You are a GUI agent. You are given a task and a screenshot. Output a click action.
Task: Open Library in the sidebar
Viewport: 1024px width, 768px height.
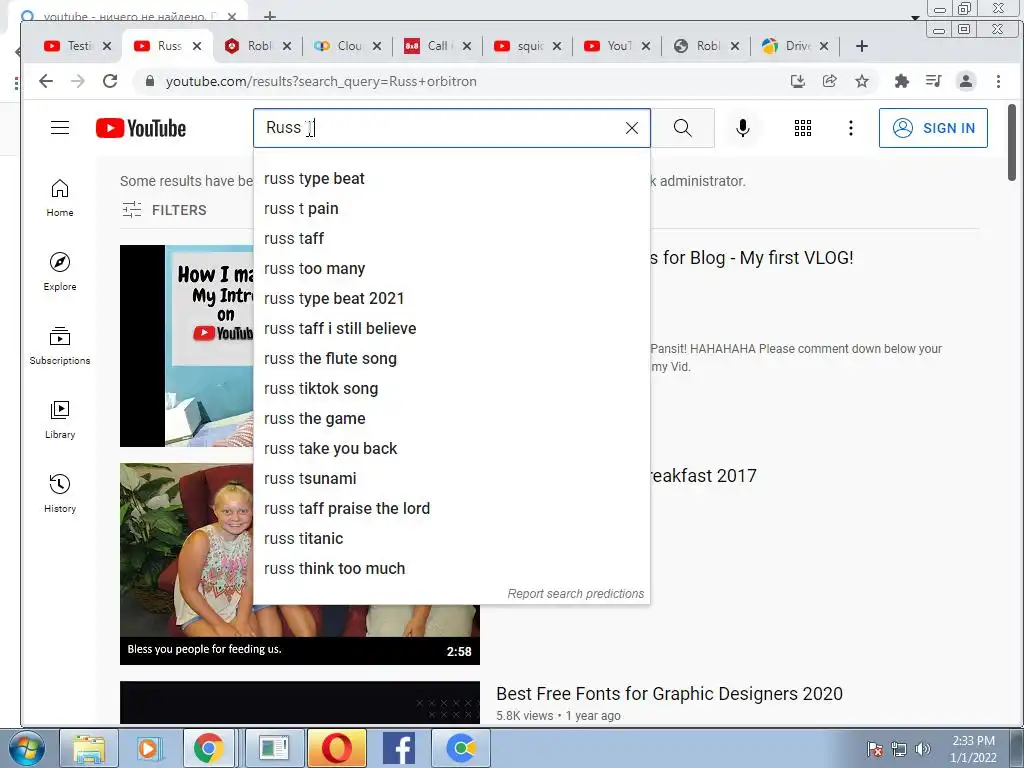[59, 419]
